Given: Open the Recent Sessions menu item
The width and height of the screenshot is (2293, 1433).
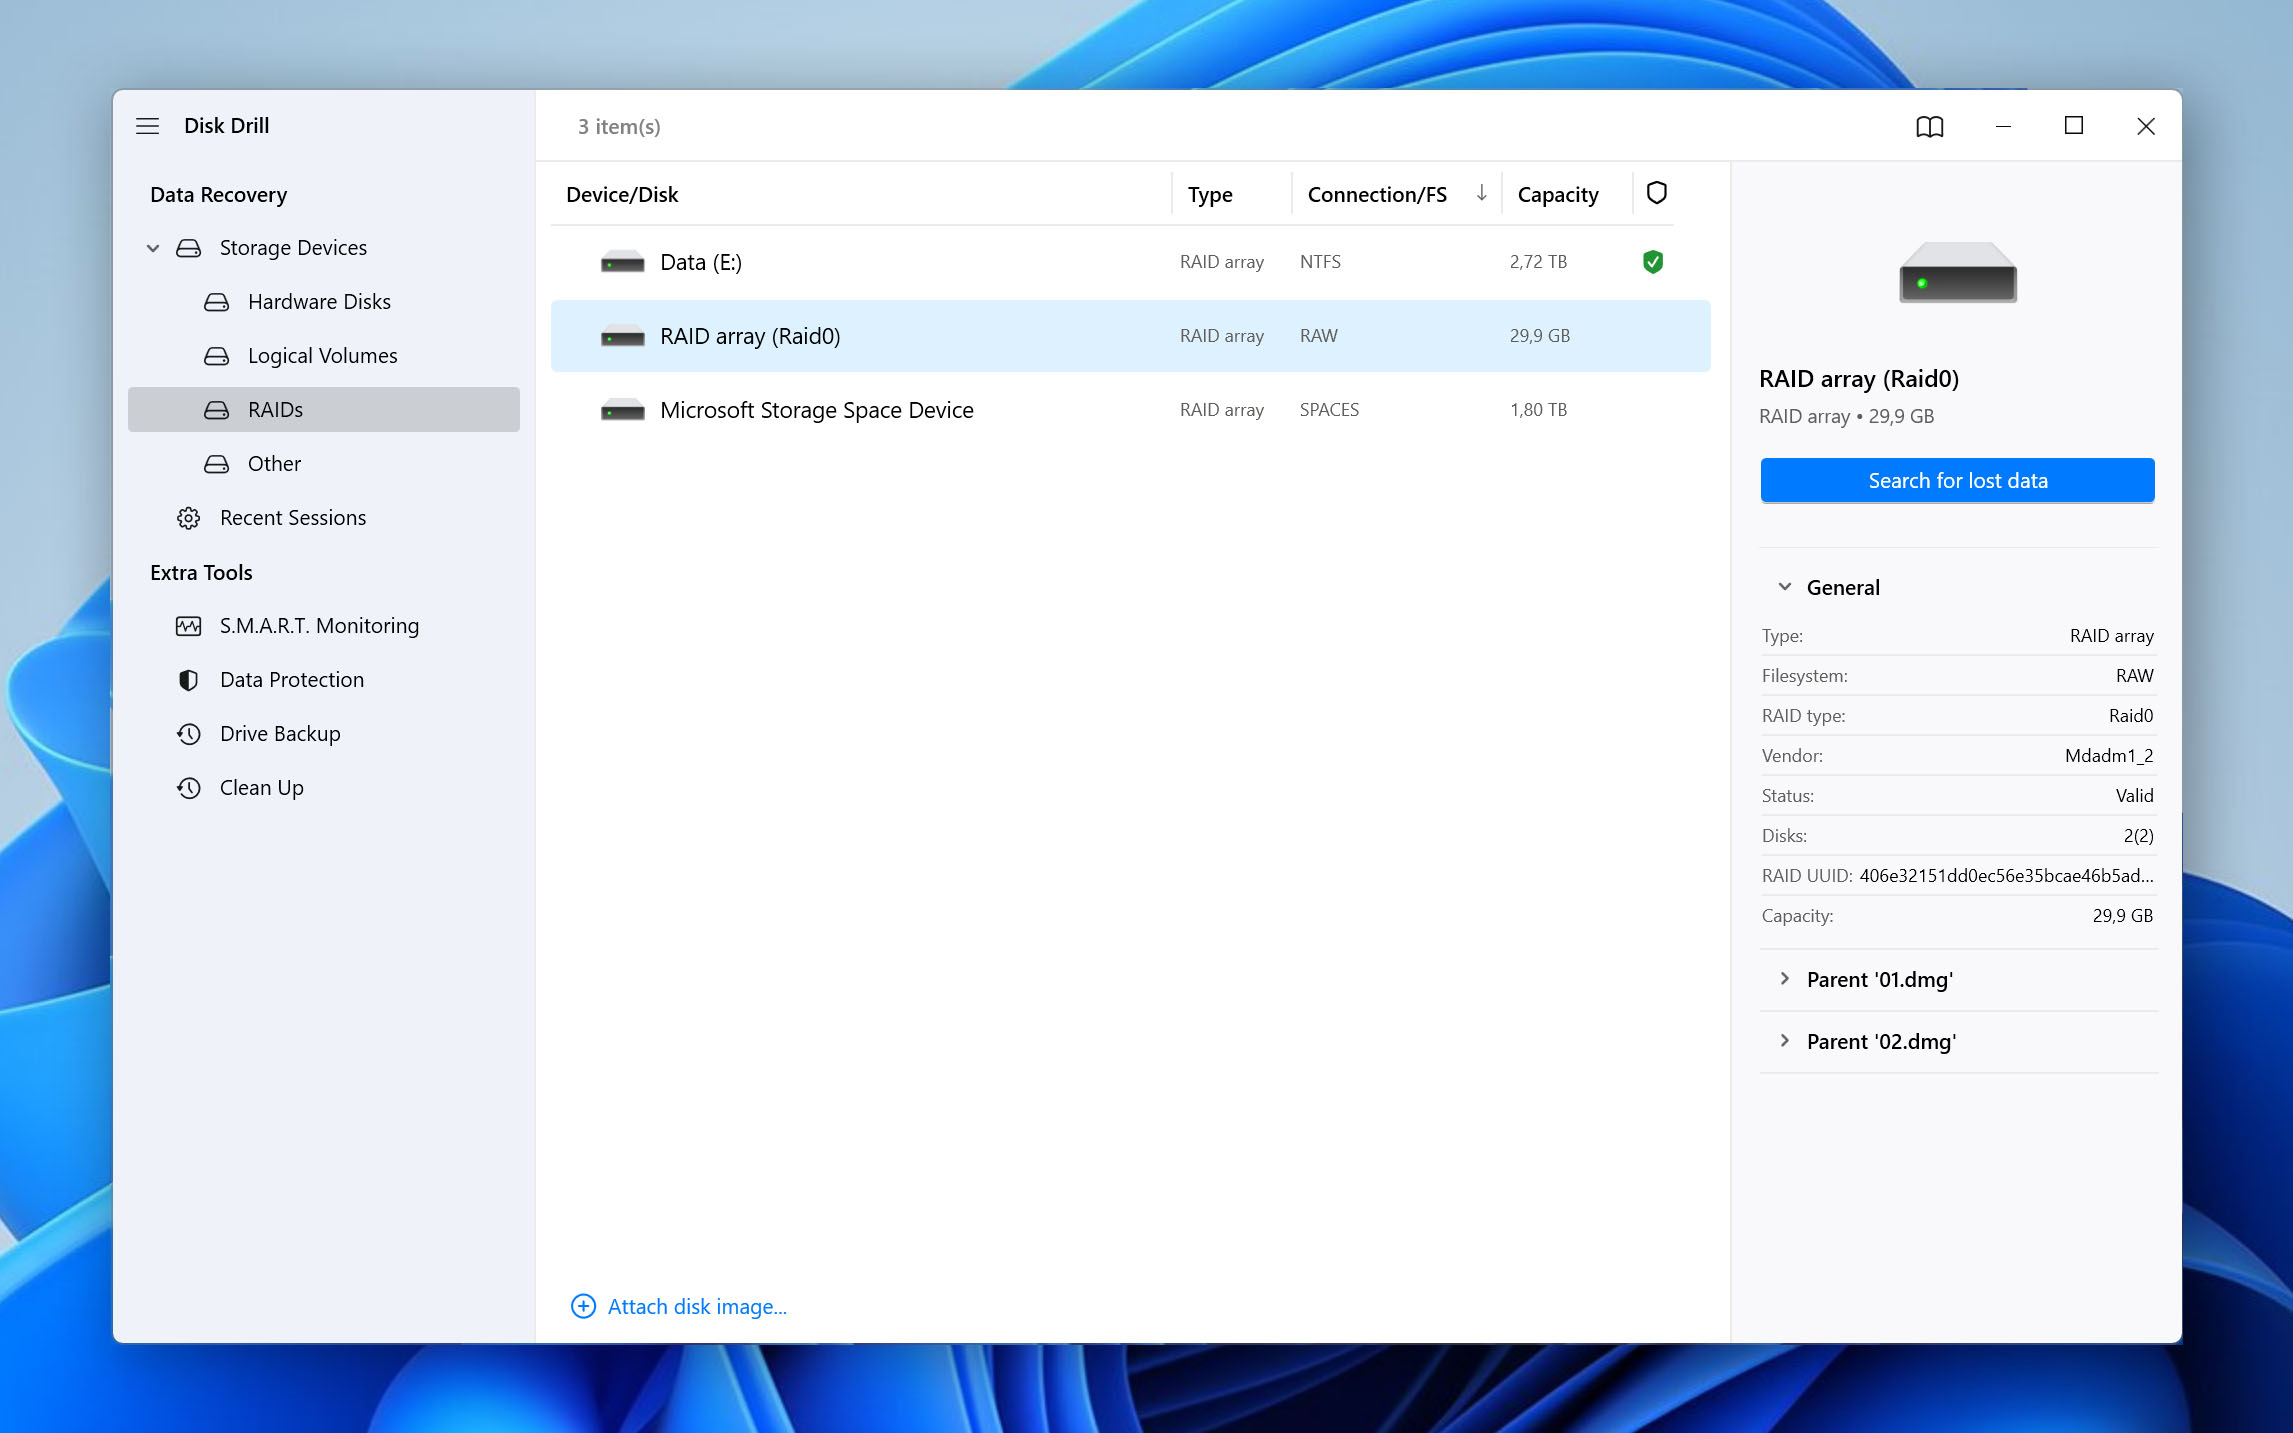Looking at the screenshot, I should [x=294, y=517].
